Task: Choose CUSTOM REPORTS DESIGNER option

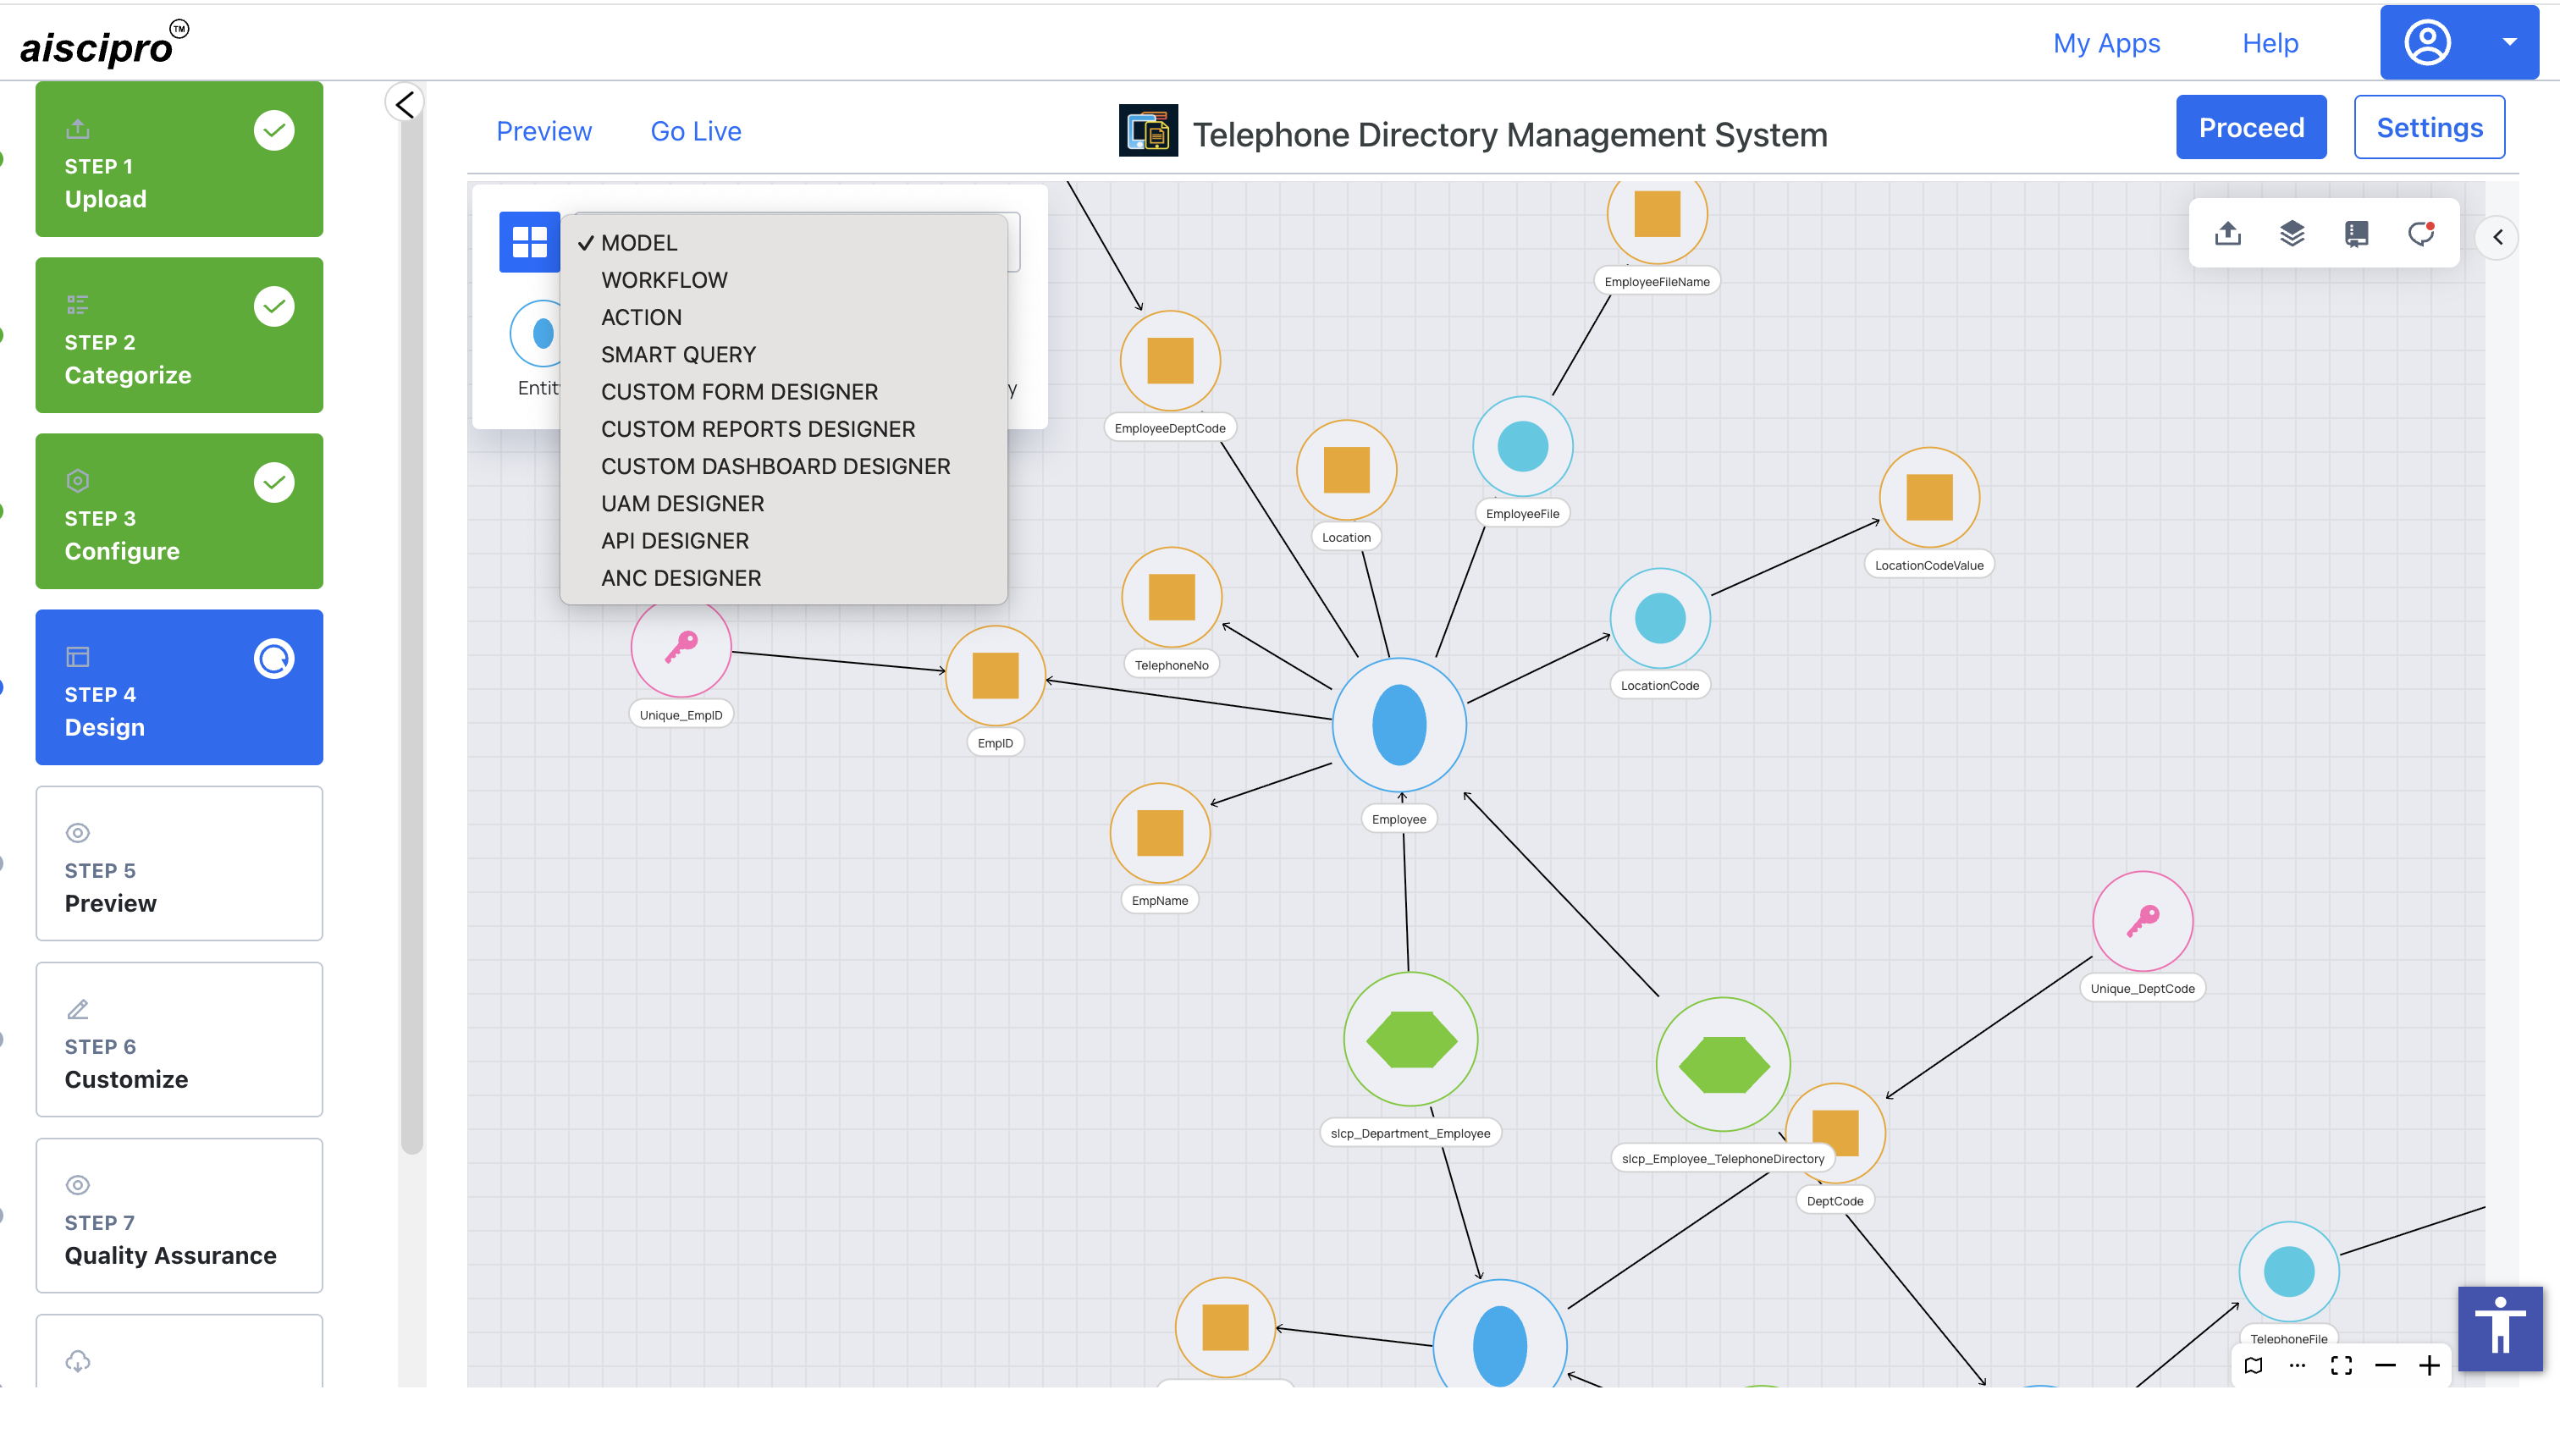Action: coord(783,429)
